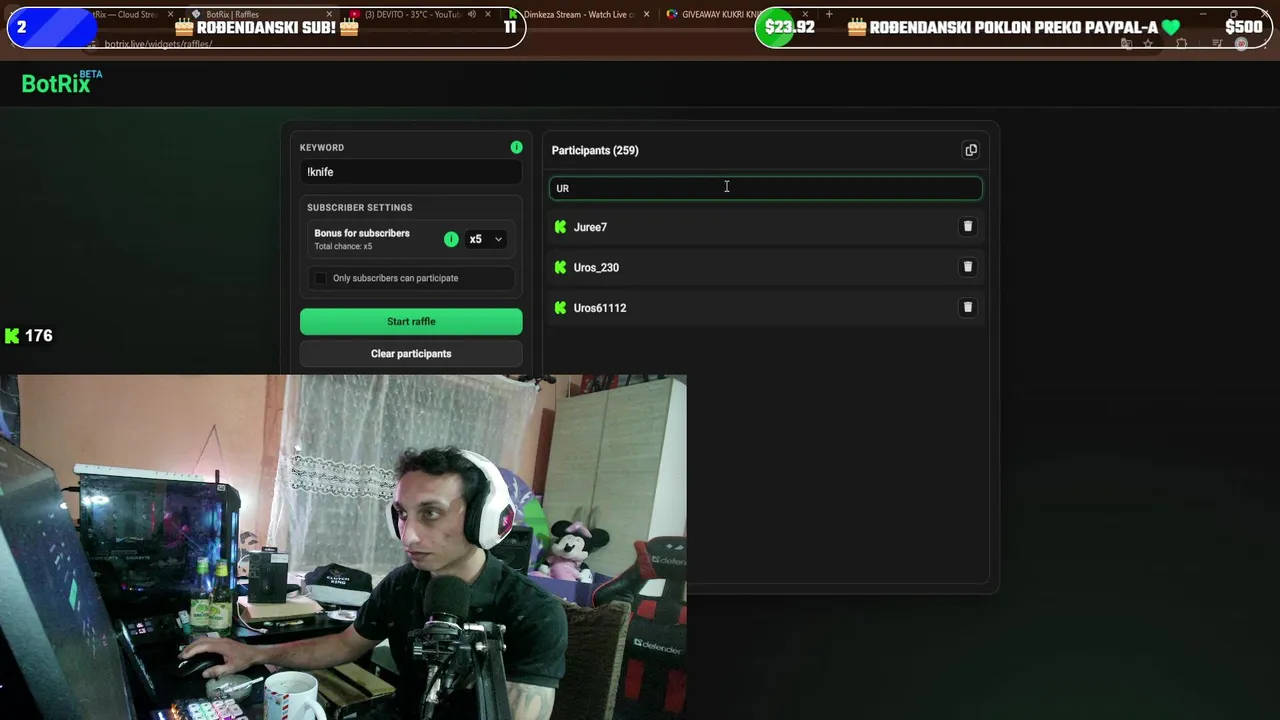Screen dimensions: 1280x720
Task: Click the Bonus for subscribers label
Action: pos(362,233)
